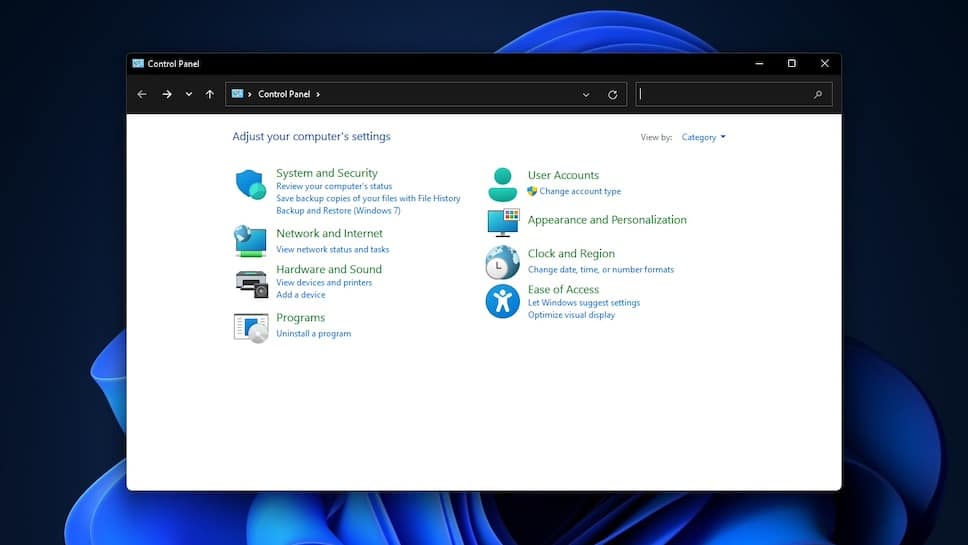968x545 pixels.
Task: Open the Change account type link
Action: tap(580, 191)
